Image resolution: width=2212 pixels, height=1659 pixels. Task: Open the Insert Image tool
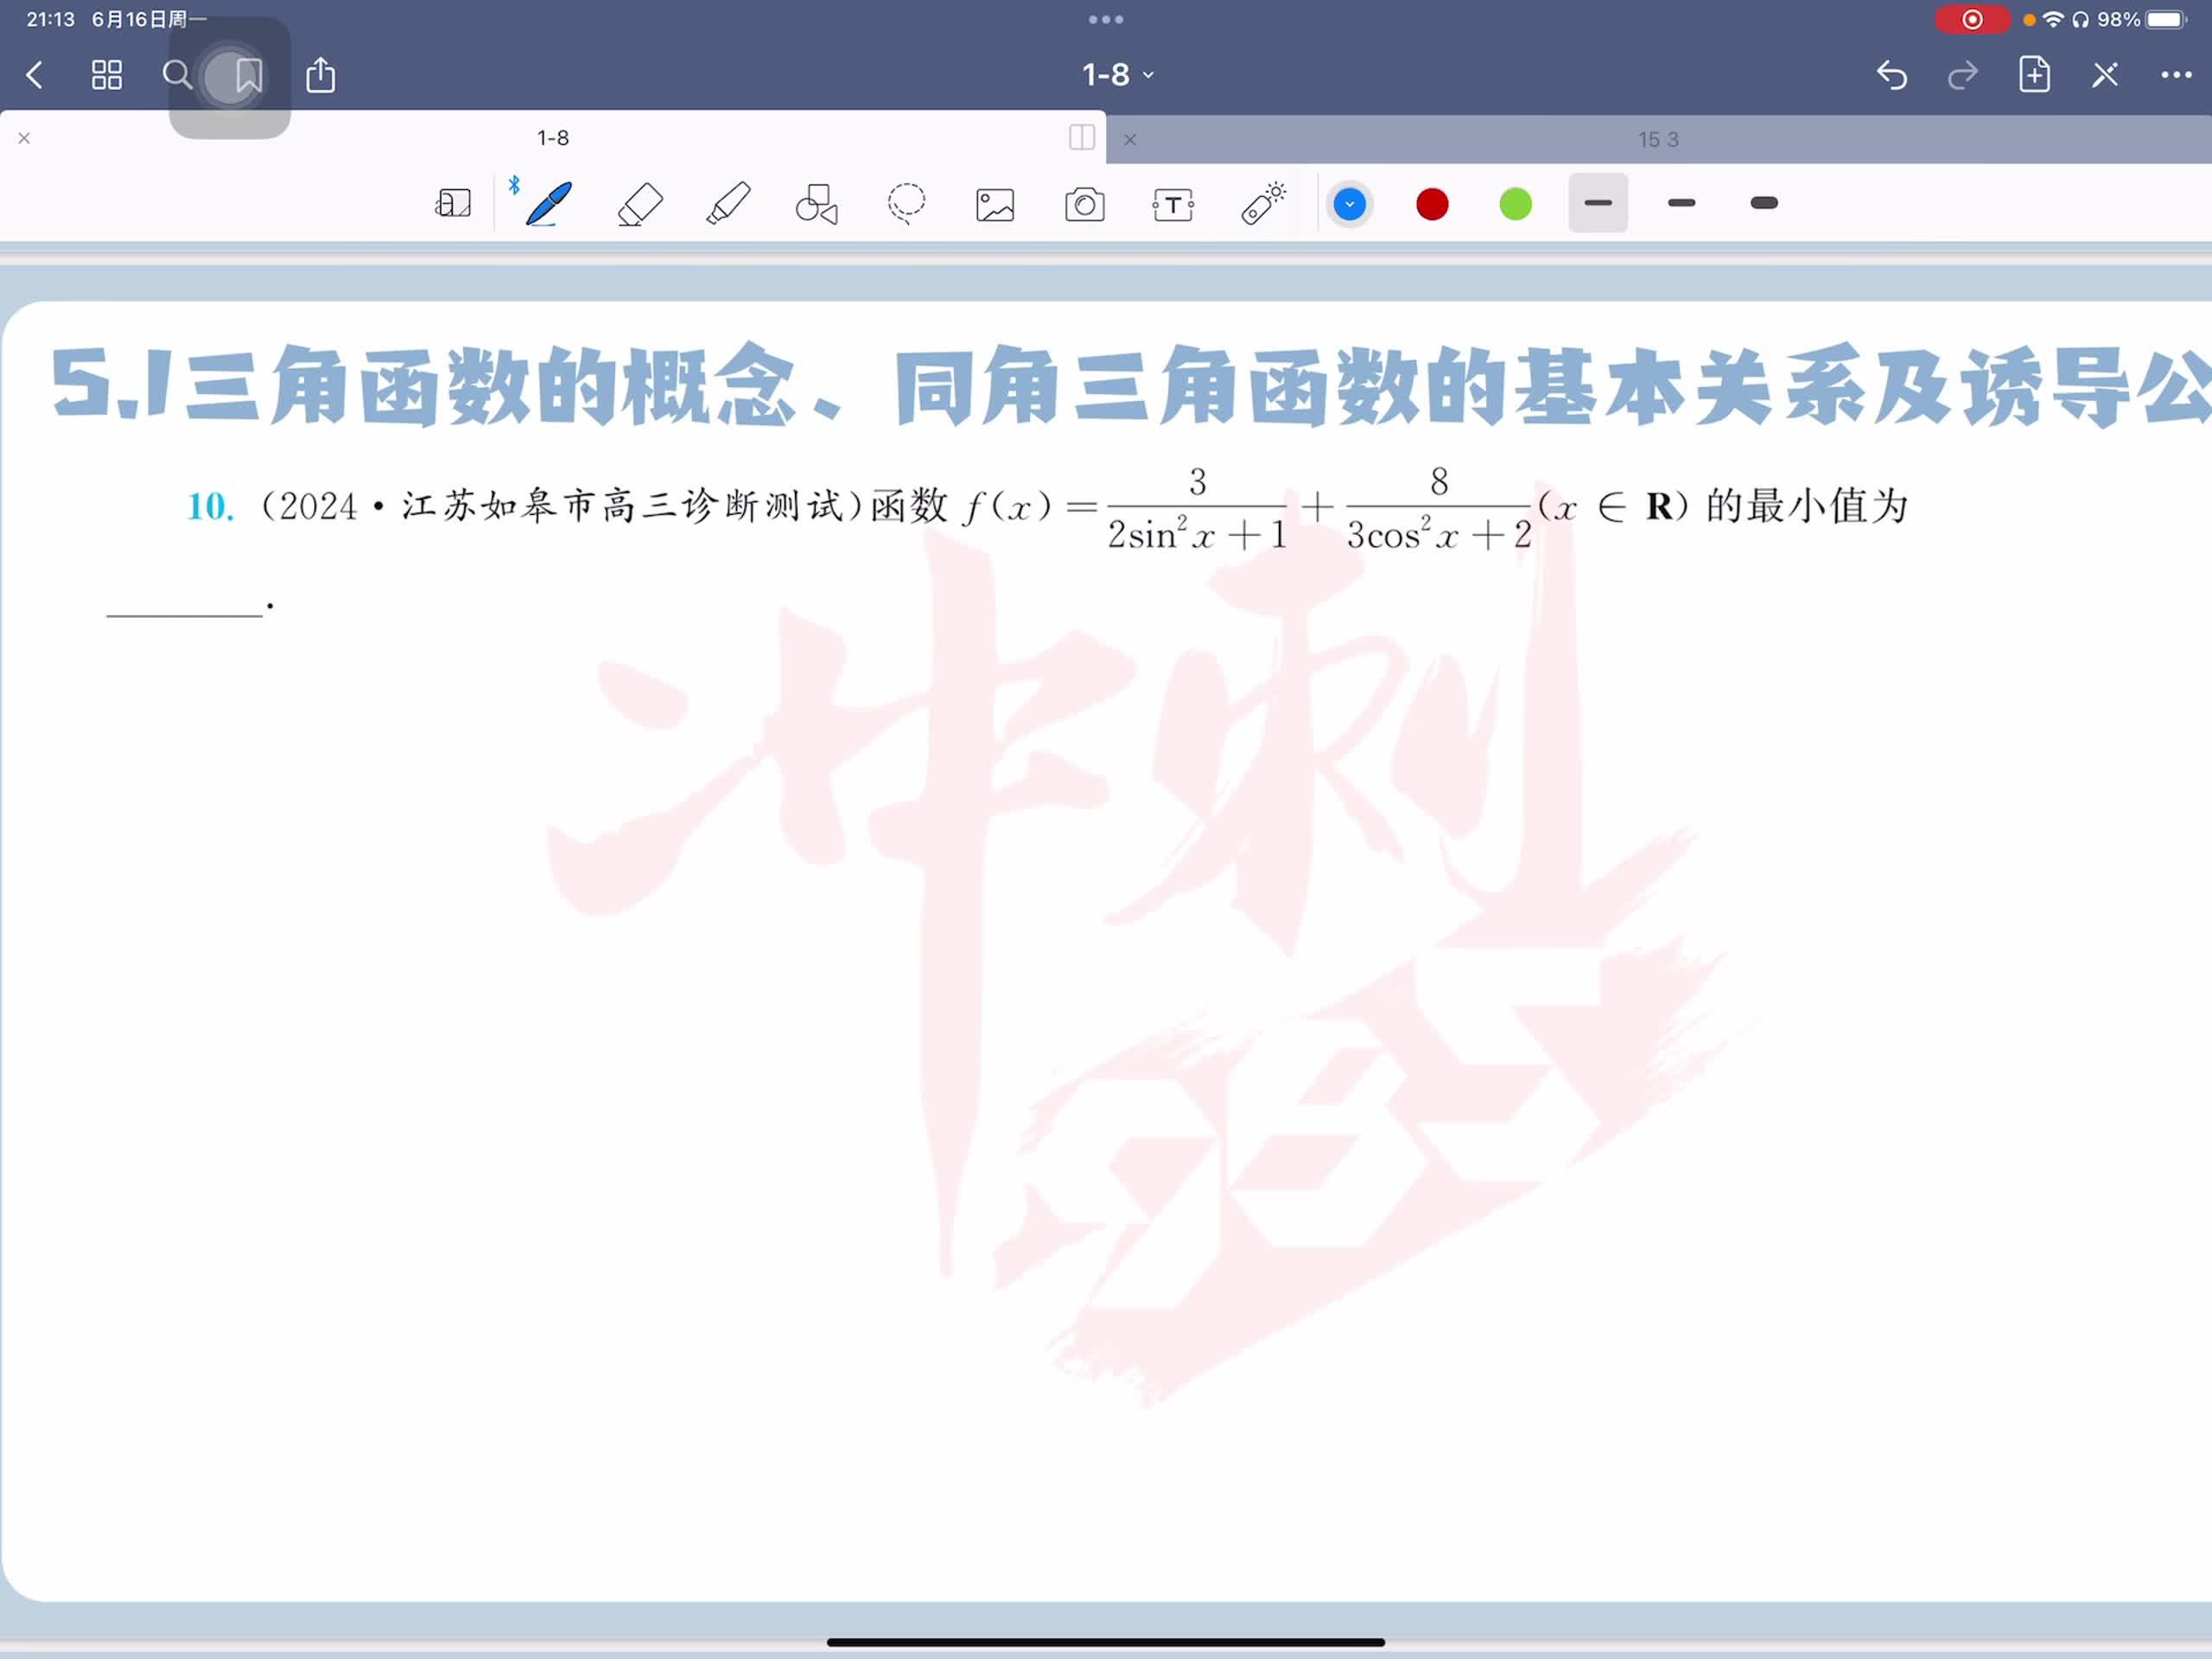coord(995,205)
